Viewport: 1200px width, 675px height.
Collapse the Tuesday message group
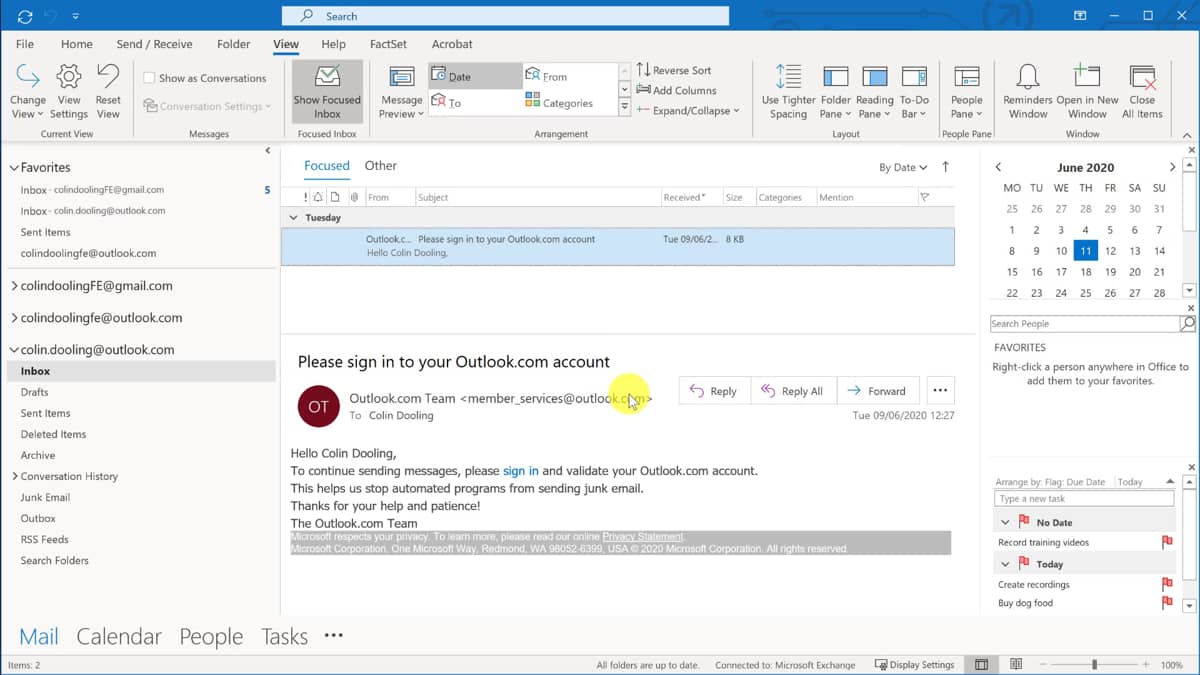pyautogui.click(x=293, y=217)
